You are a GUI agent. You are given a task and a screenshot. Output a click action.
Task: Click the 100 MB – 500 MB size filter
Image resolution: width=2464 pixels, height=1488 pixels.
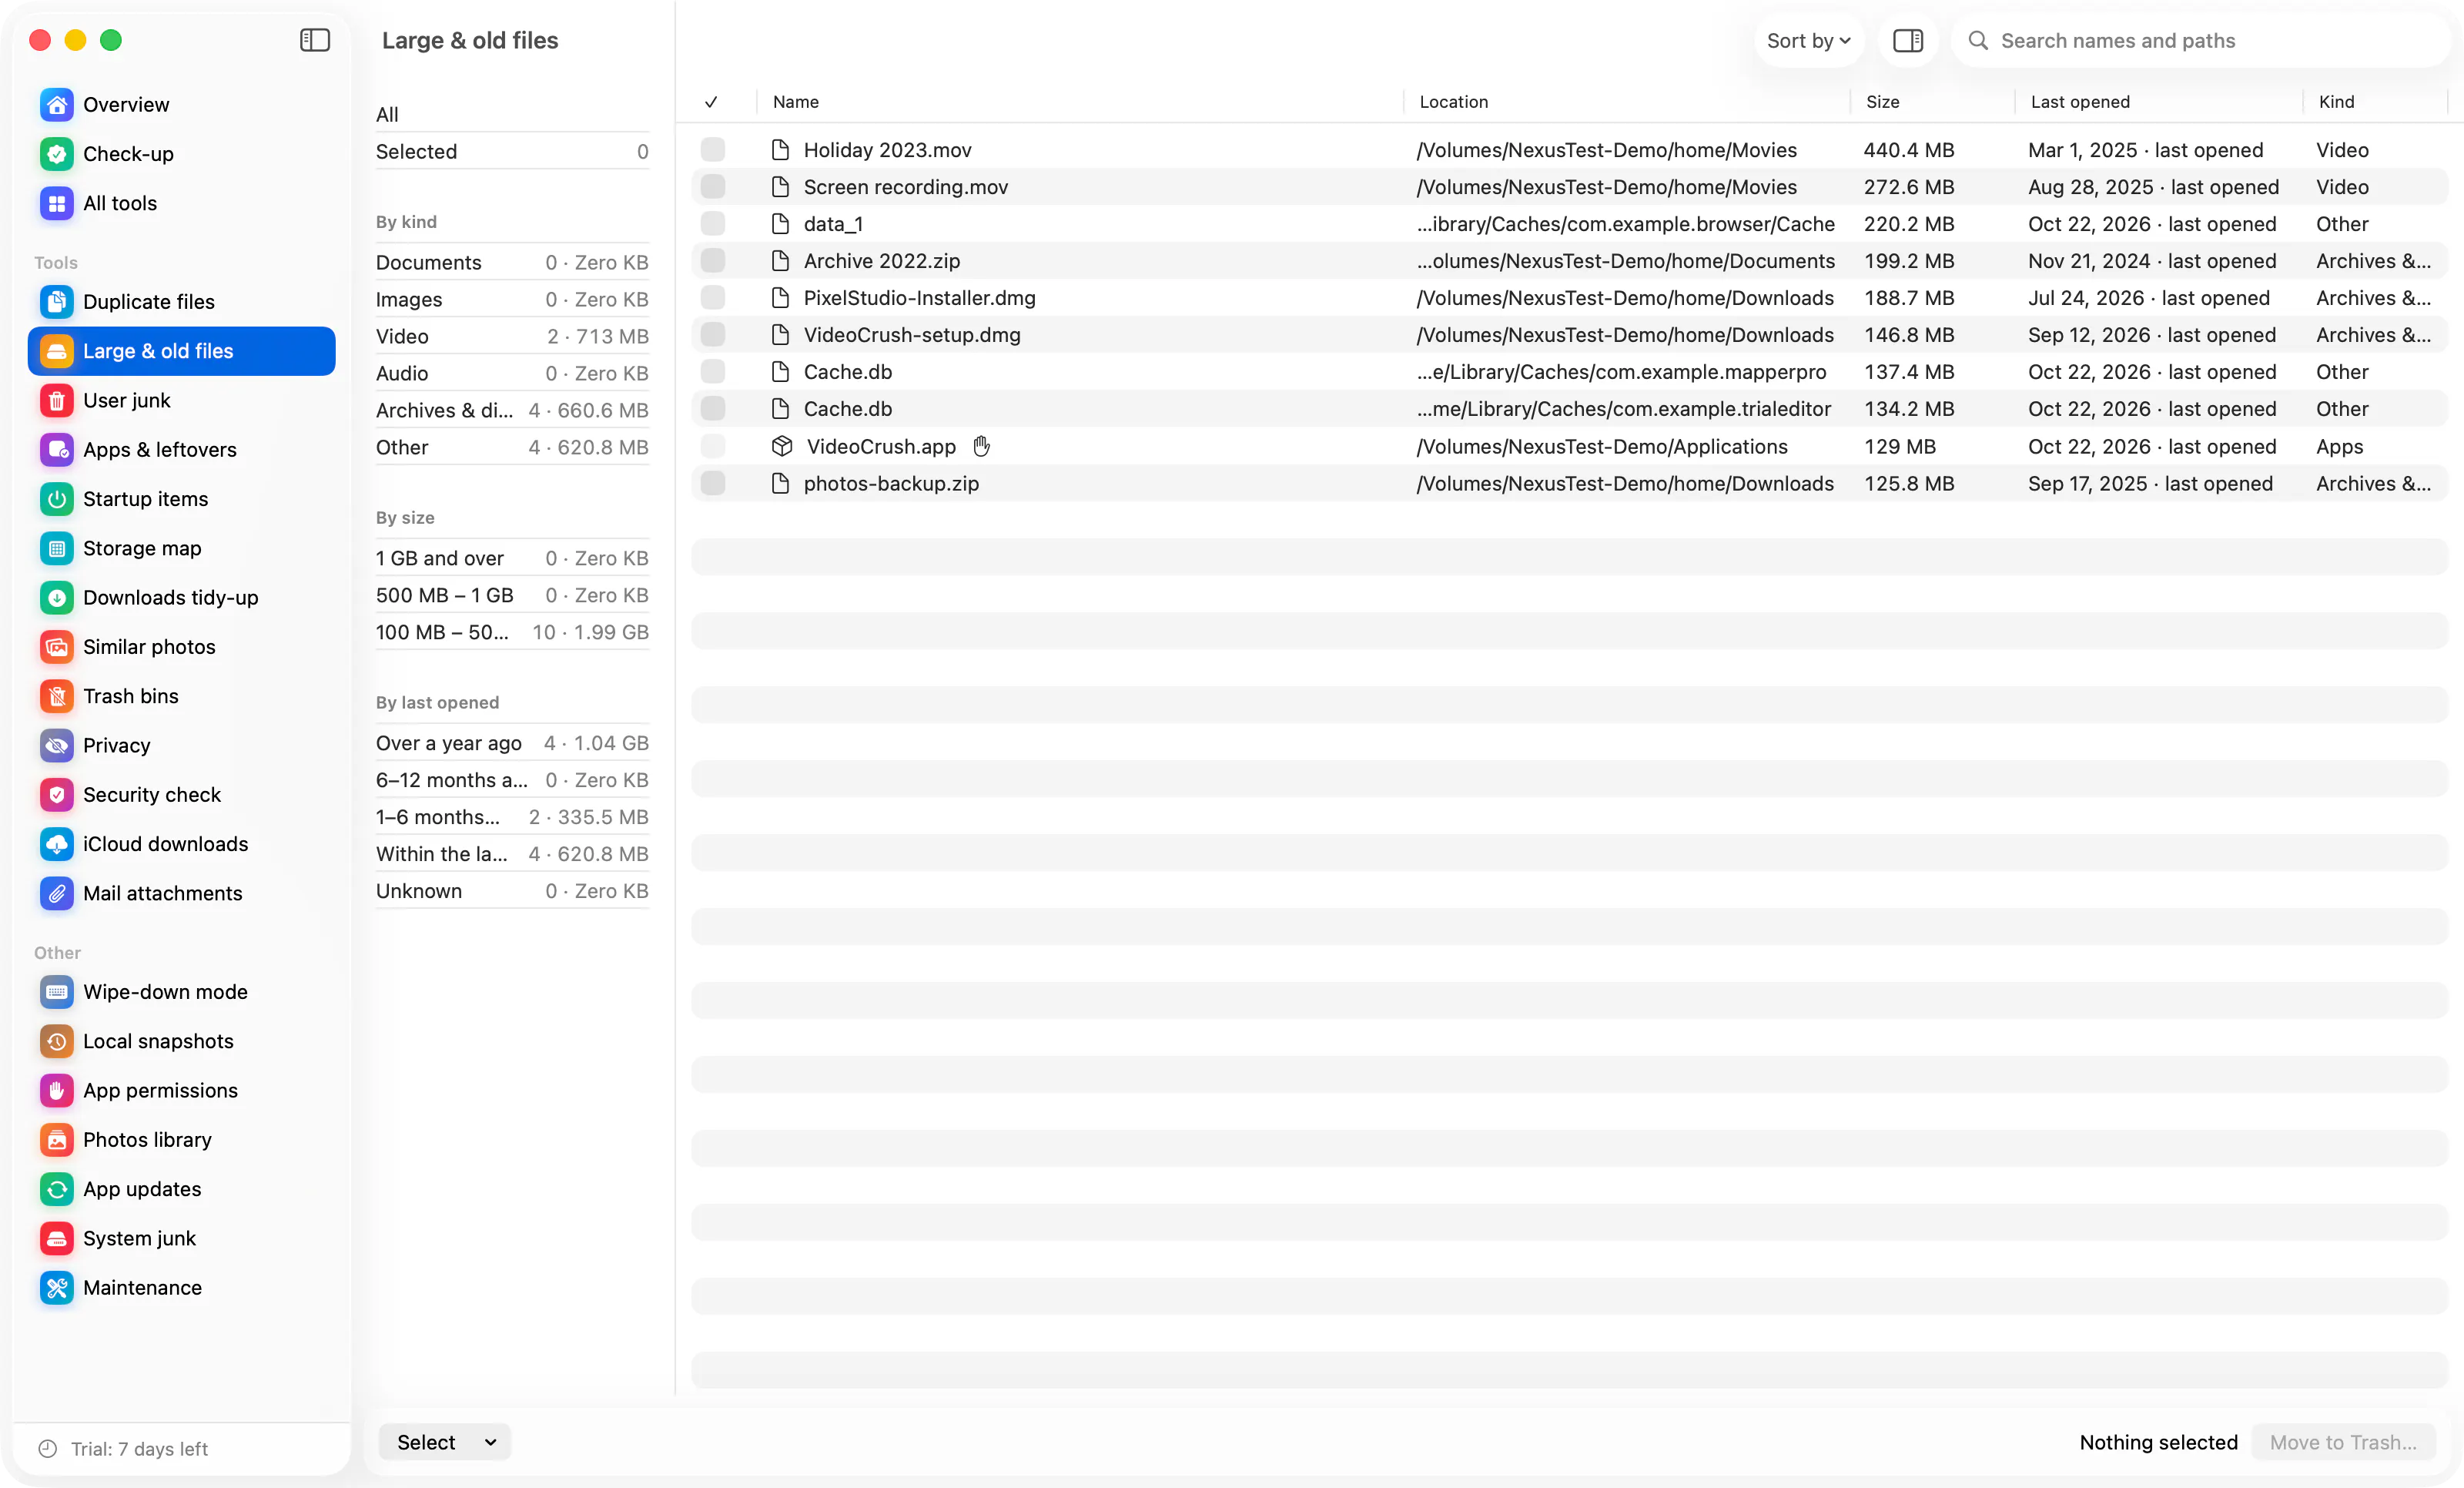[x=512, y=632]
